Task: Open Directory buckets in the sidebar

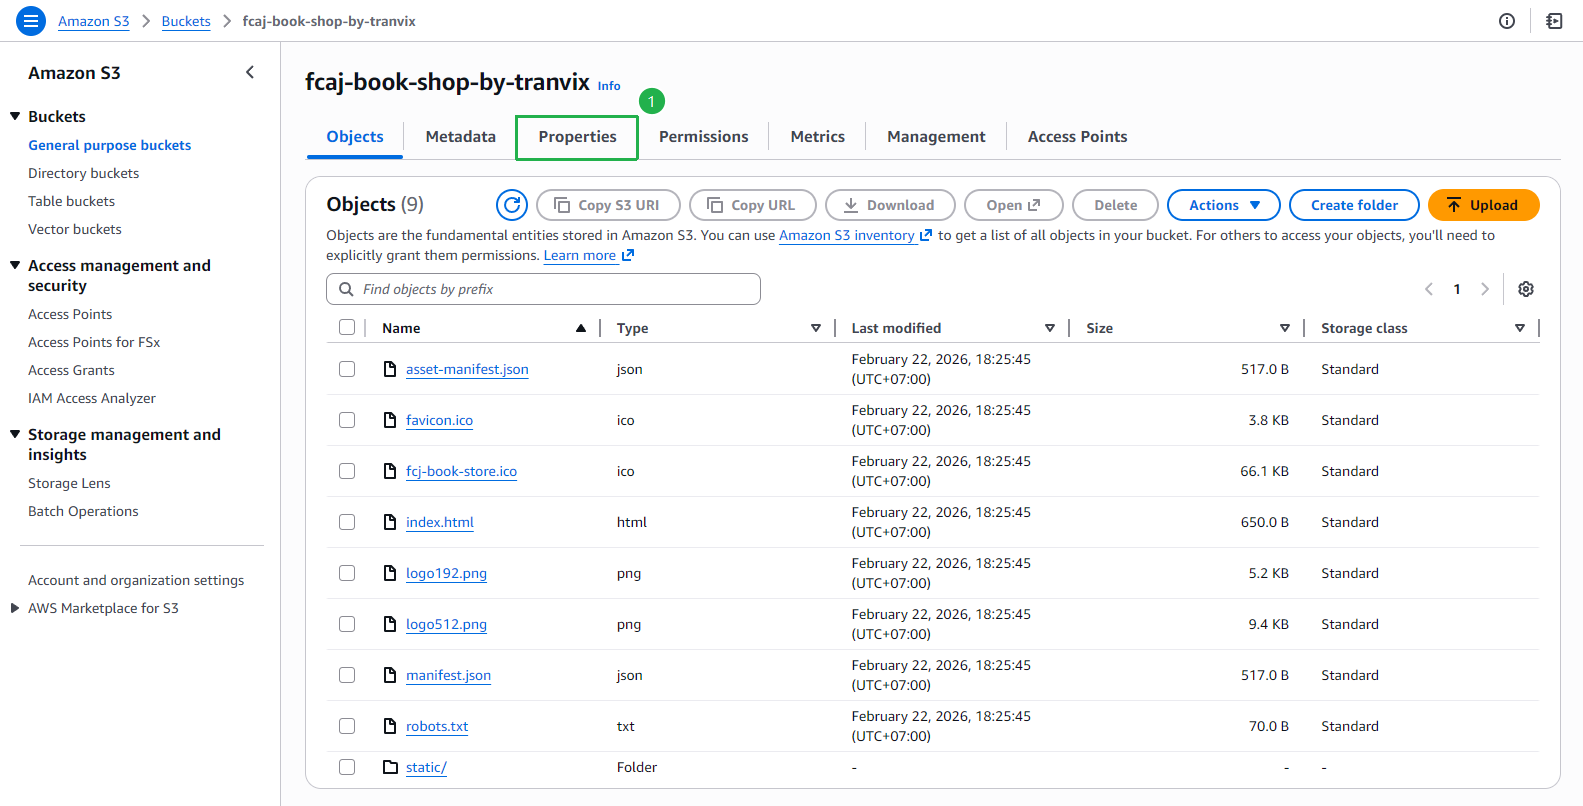Action: click(84, 173)
